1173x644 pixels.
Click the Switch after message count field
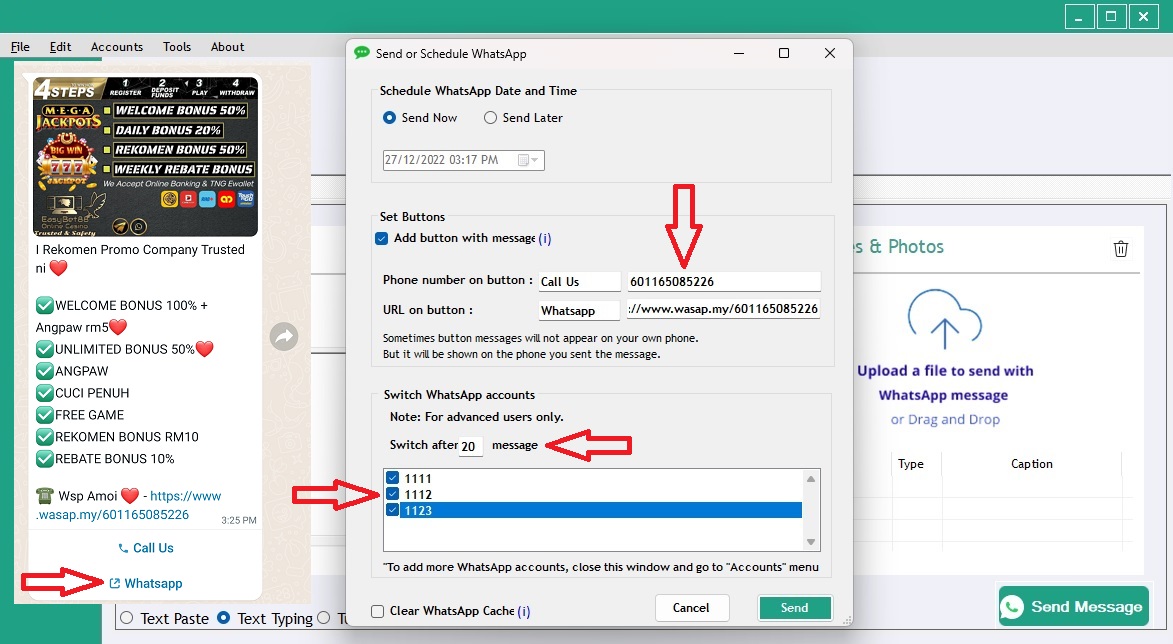[471, 446]
